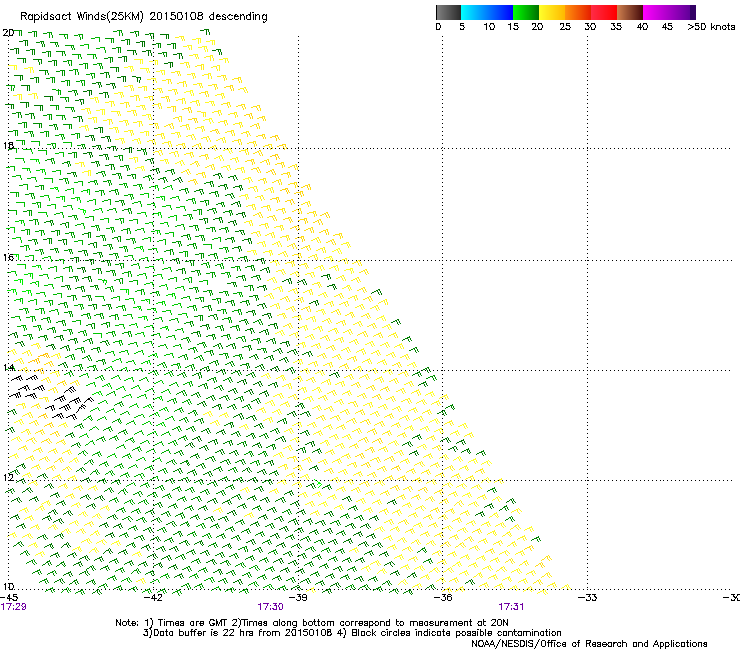Click the blue 10-15 knots legend color
740x650 pixels.
tap(500, 12)
